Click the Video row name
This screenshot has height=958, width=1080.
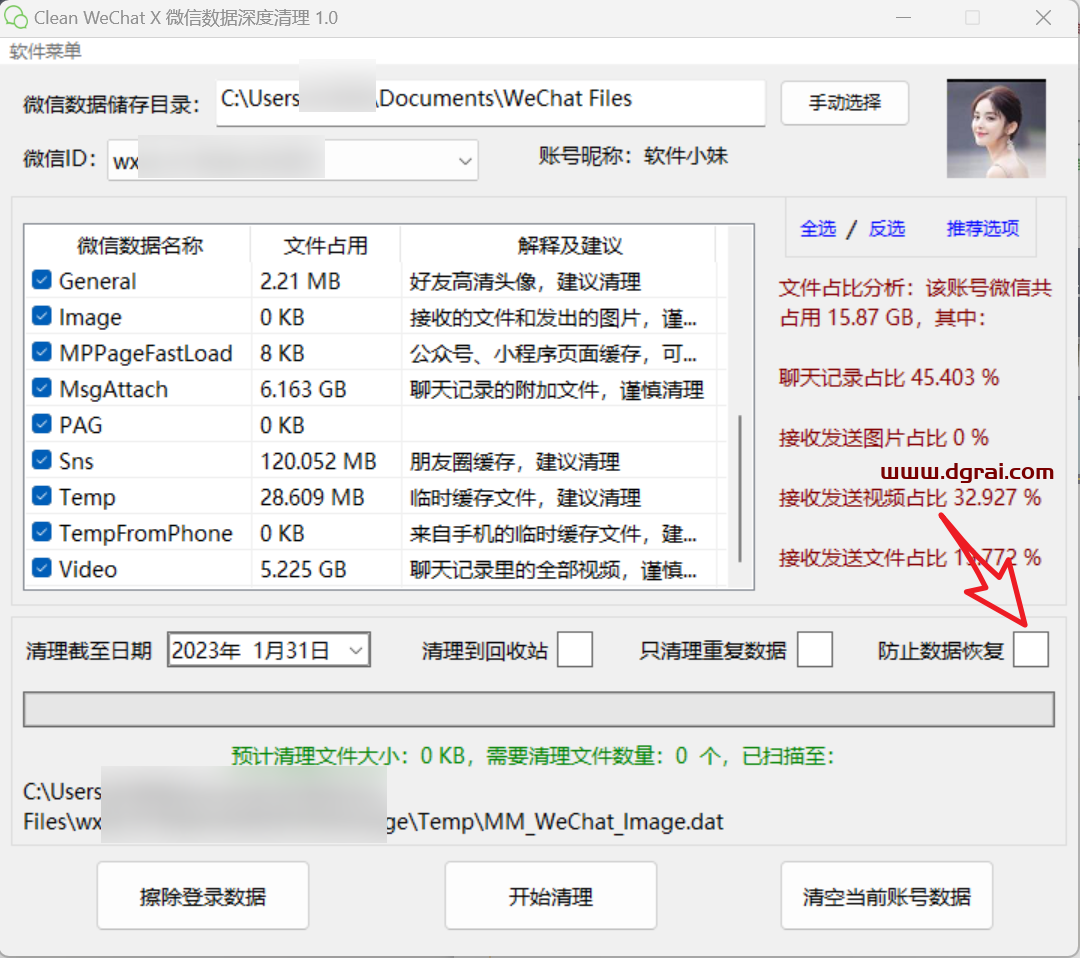coord(88,570)
